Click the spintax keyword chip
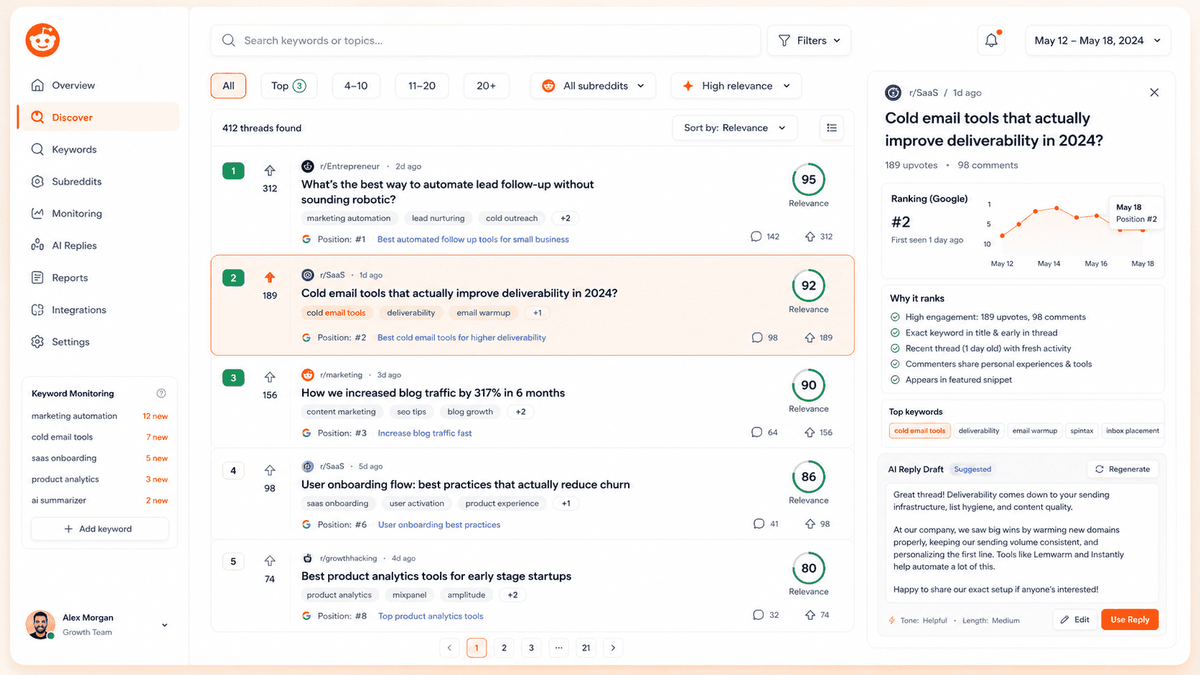The height and width of the screenshot is (675, 1200). tap(1081, 431)
